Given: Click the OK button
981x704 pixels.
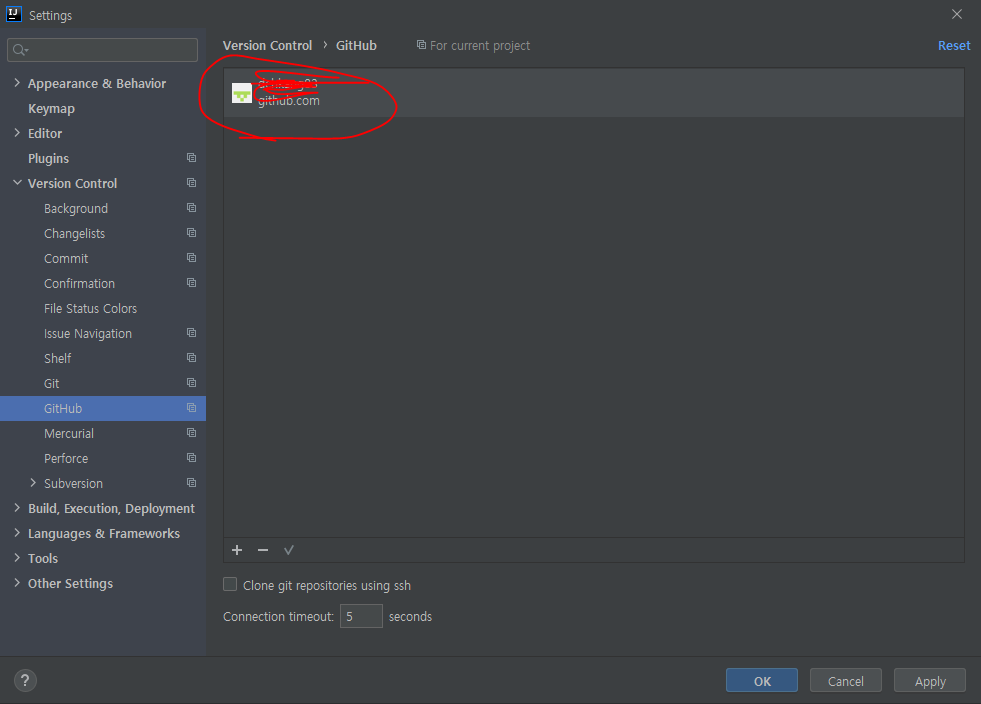Looking at the screenshot, I should click(x=761, y=680).
